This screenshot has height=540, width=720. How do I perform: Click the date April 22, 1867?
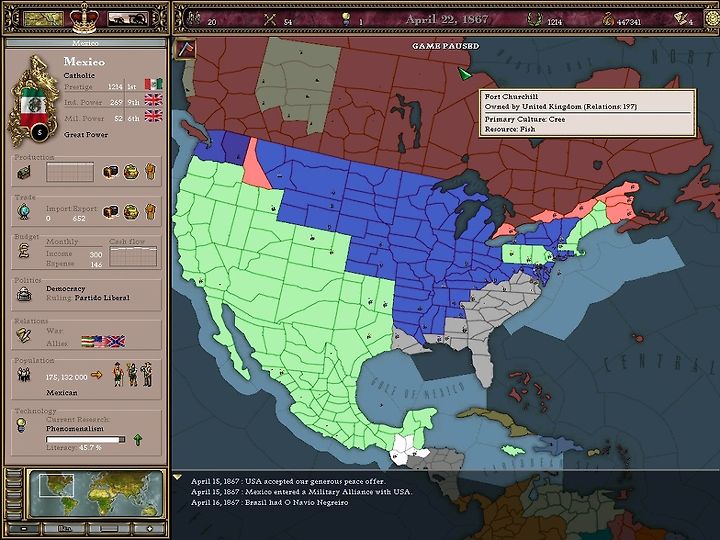(x=446, y=19)
